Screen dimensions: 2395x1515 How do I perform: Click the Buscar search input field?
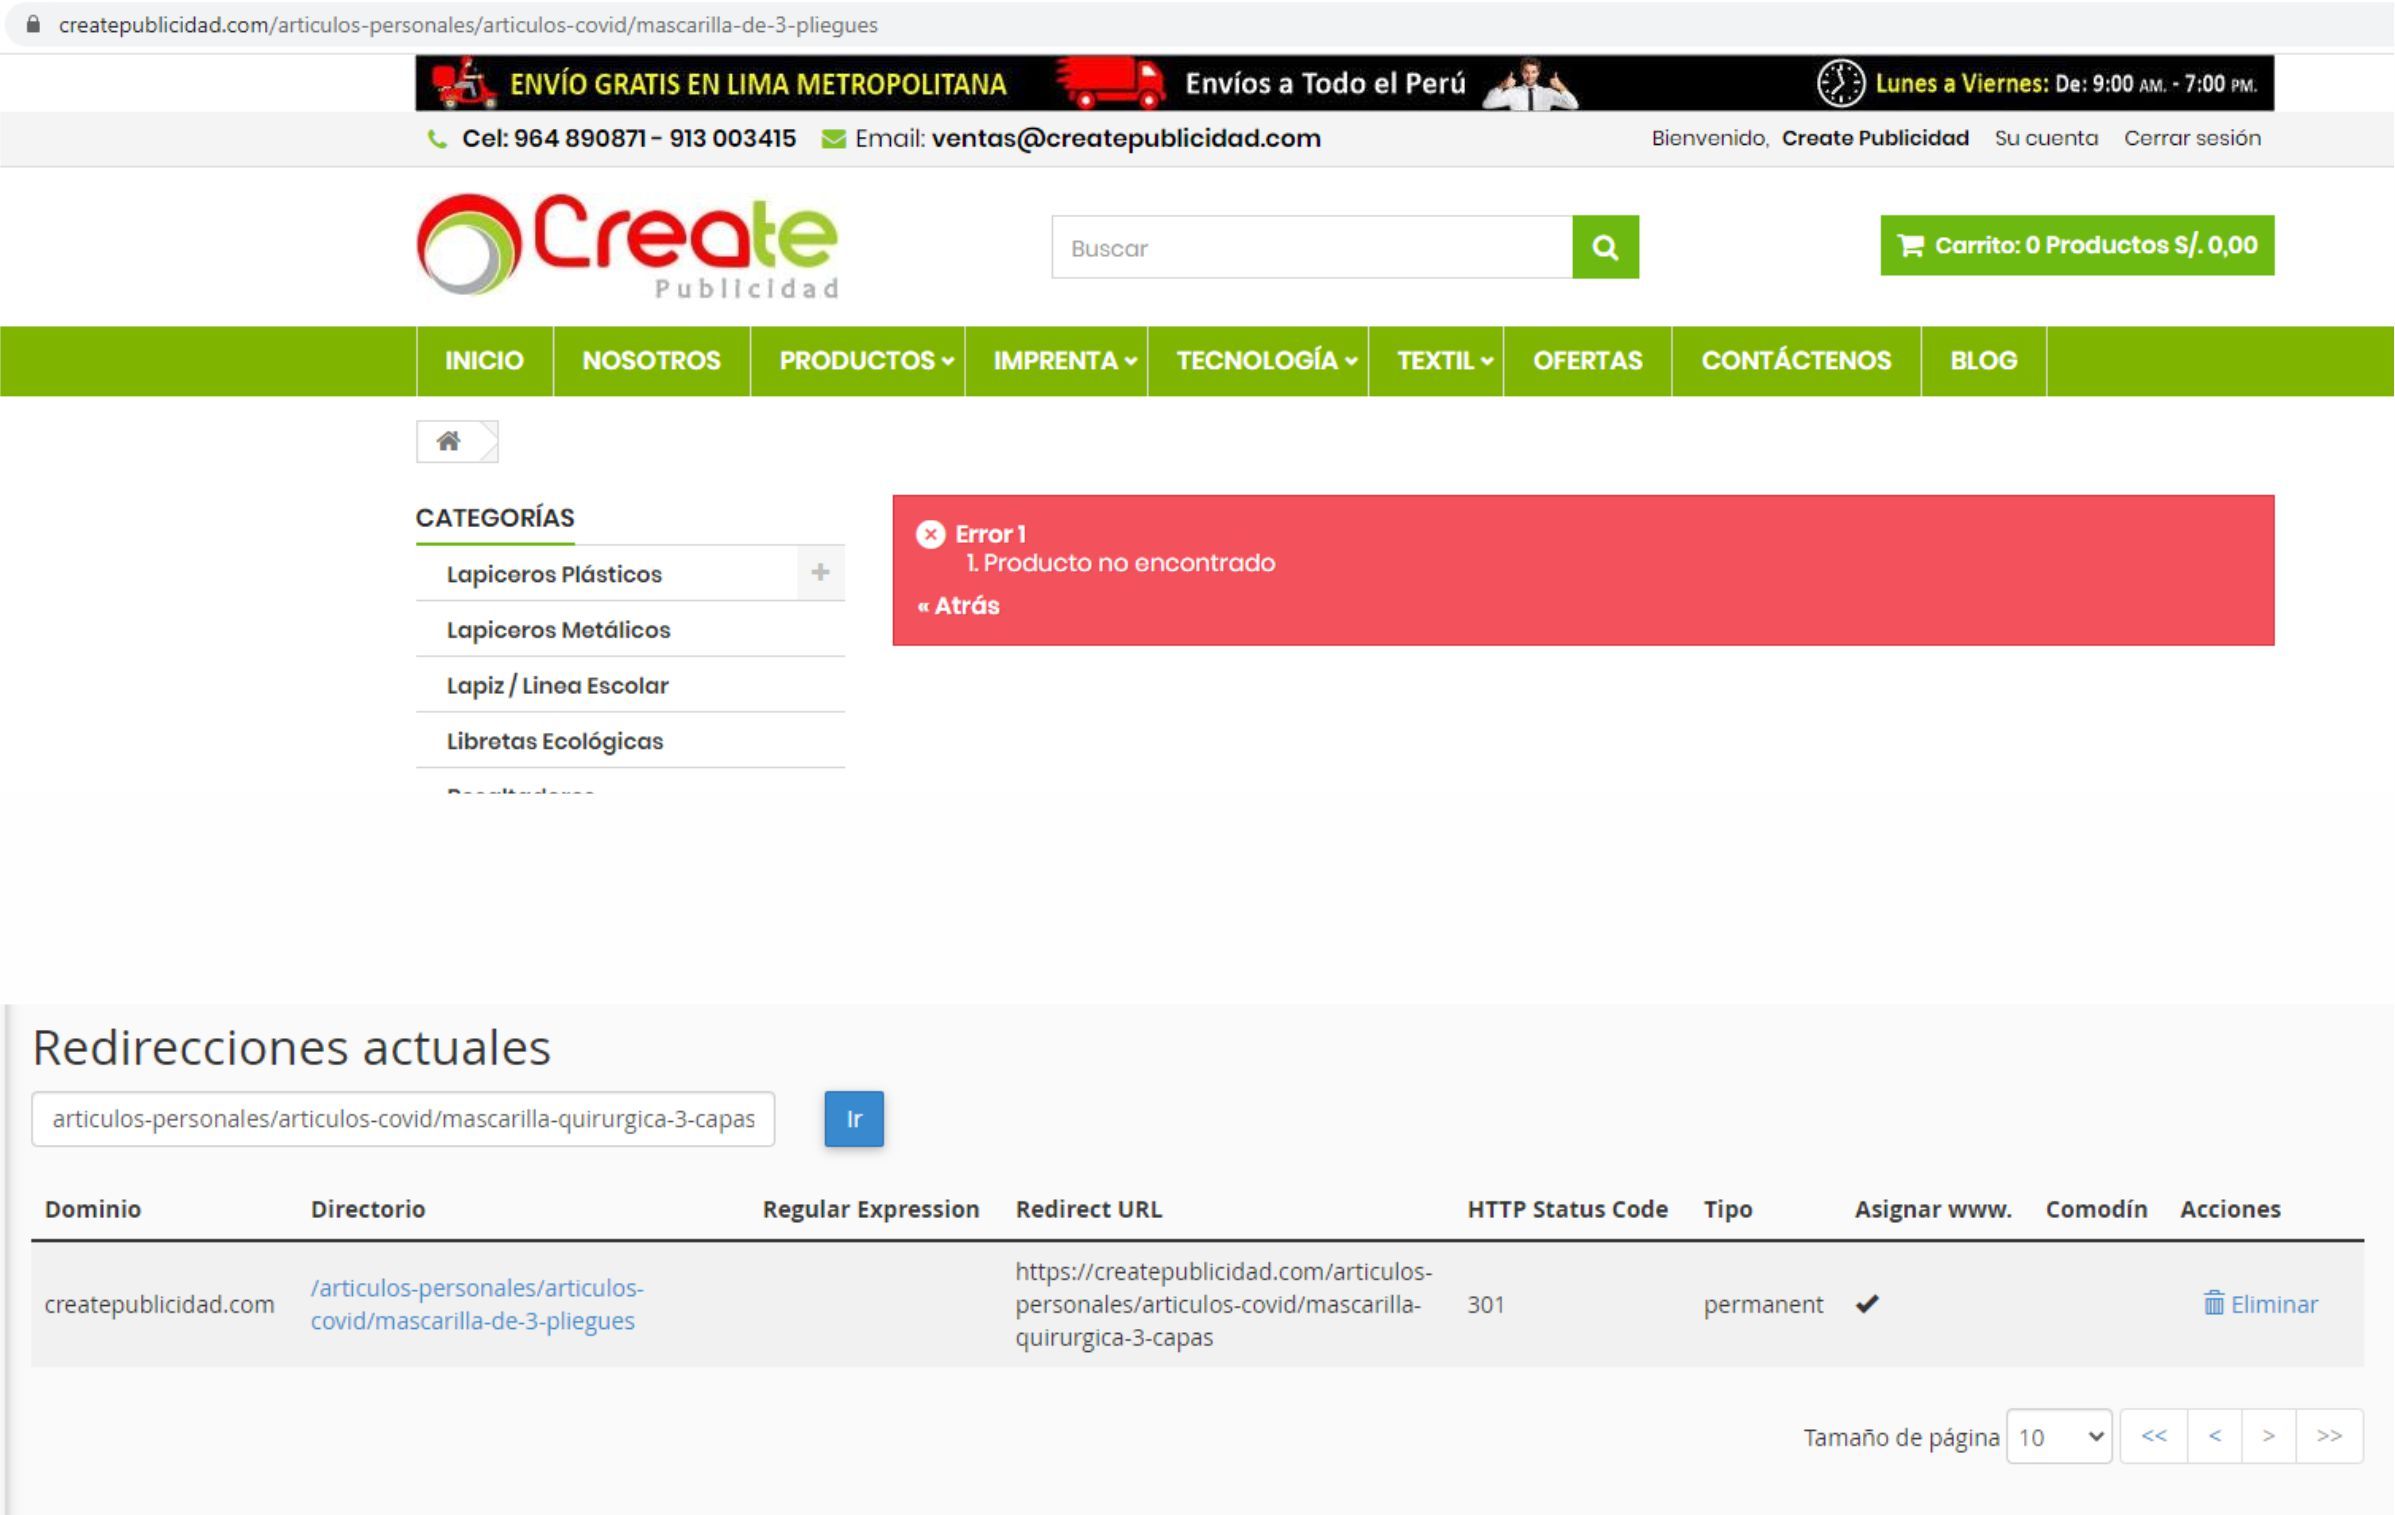(1312, 247)
